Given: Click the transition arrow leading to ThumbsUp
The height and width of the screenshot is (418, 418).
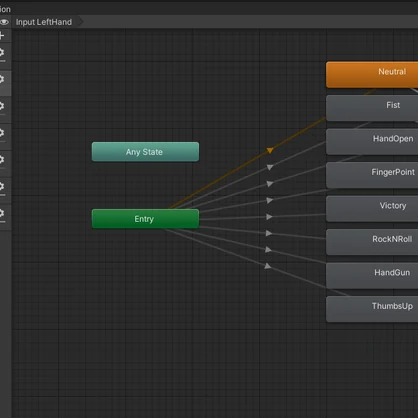Looking at the screenshot, I should coord(268,266).
